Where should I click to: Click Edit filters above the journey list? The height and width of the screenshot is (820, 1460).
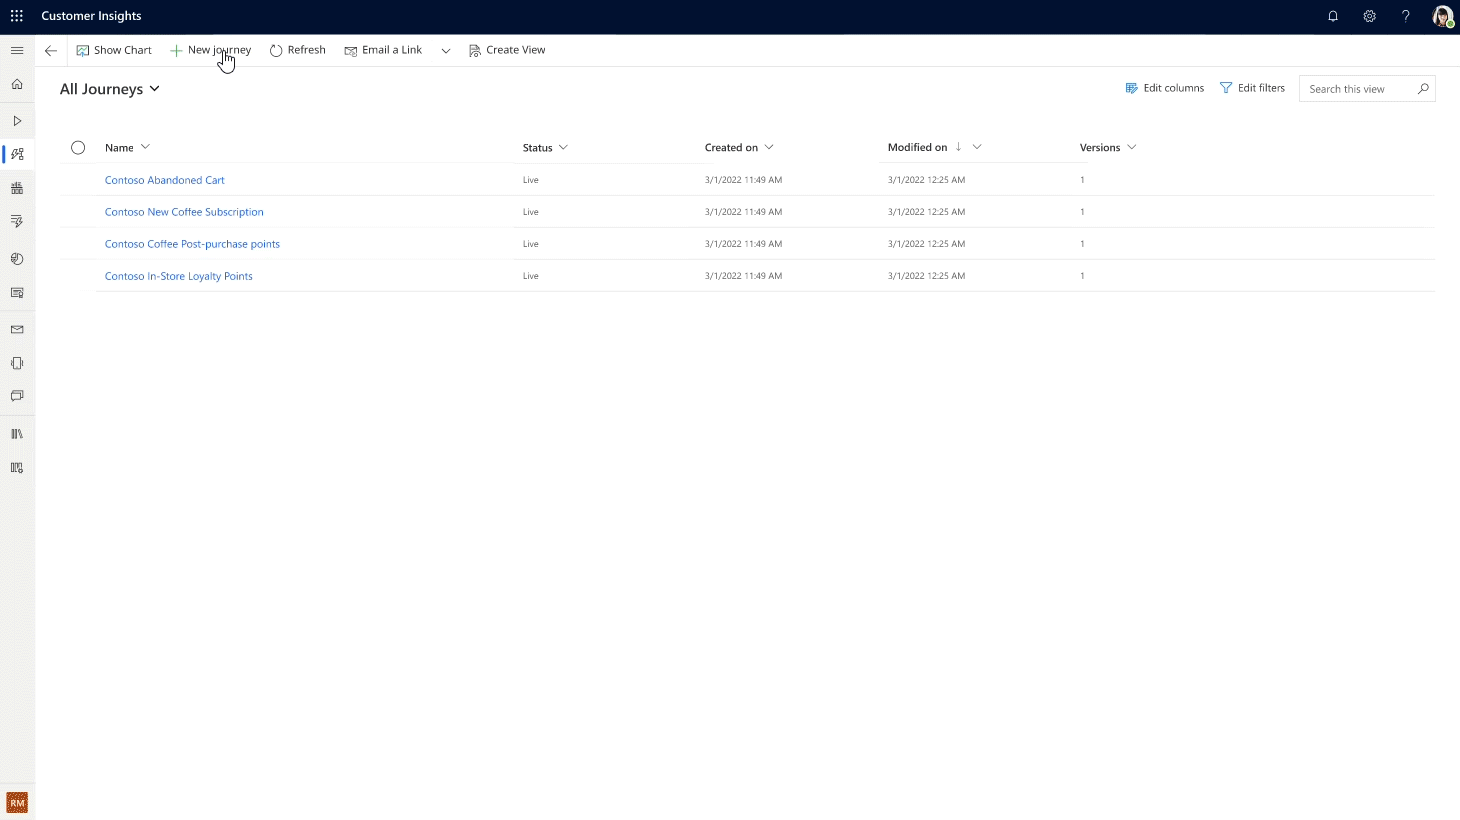1252,88
